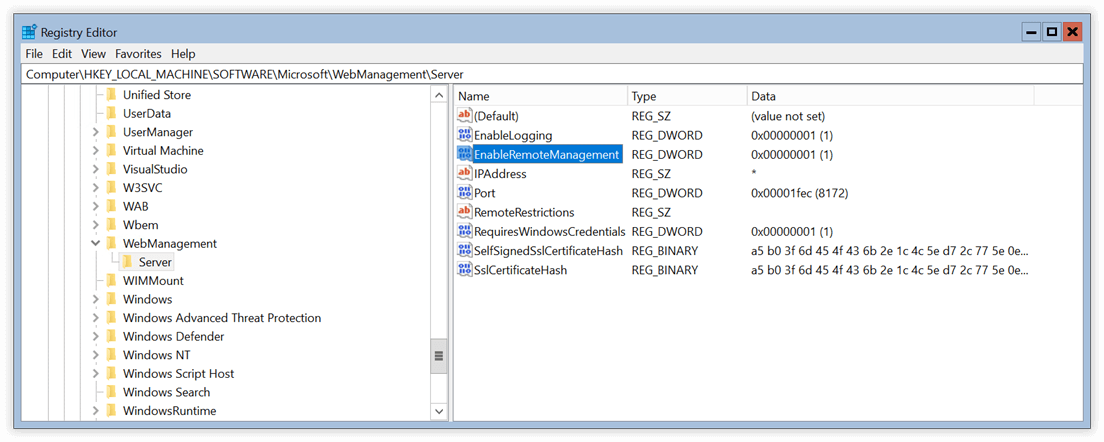Click the SelfSignedSslCertificateHash binary icon
Screen dimensions: 1104x442
coord(465,250)
